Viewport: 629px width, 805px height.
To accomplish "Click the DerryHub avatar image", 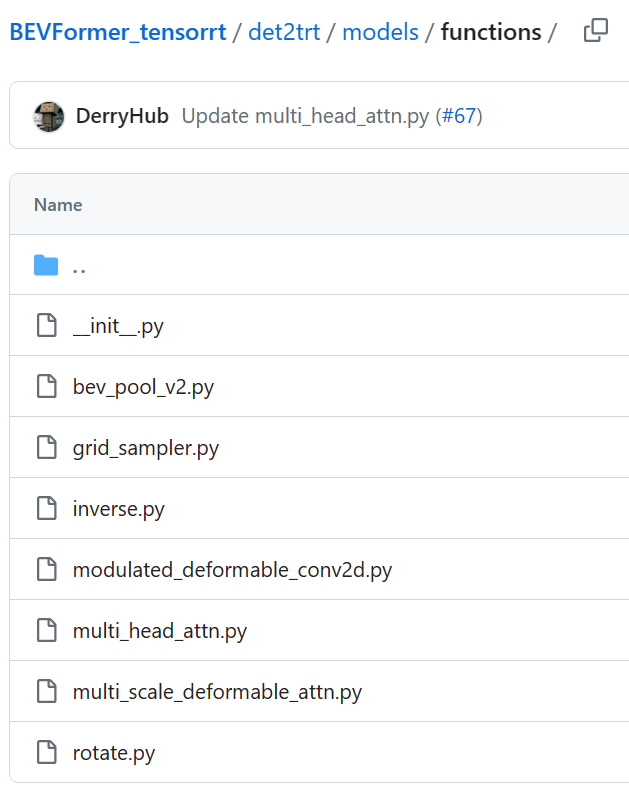I will pos(49,116).
